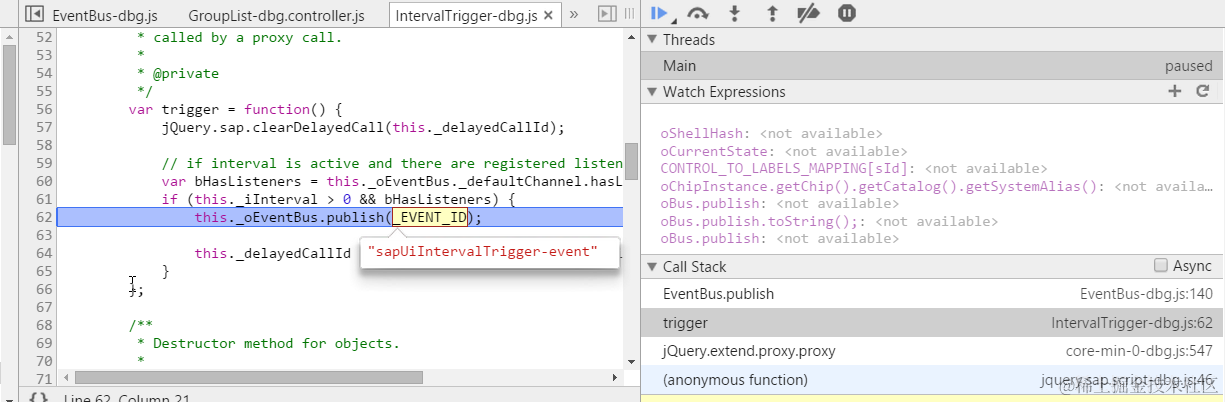The image size is (1225, 402).
Task: Click the horizontal scrollbar left arrow
Action: pos(66,378)
